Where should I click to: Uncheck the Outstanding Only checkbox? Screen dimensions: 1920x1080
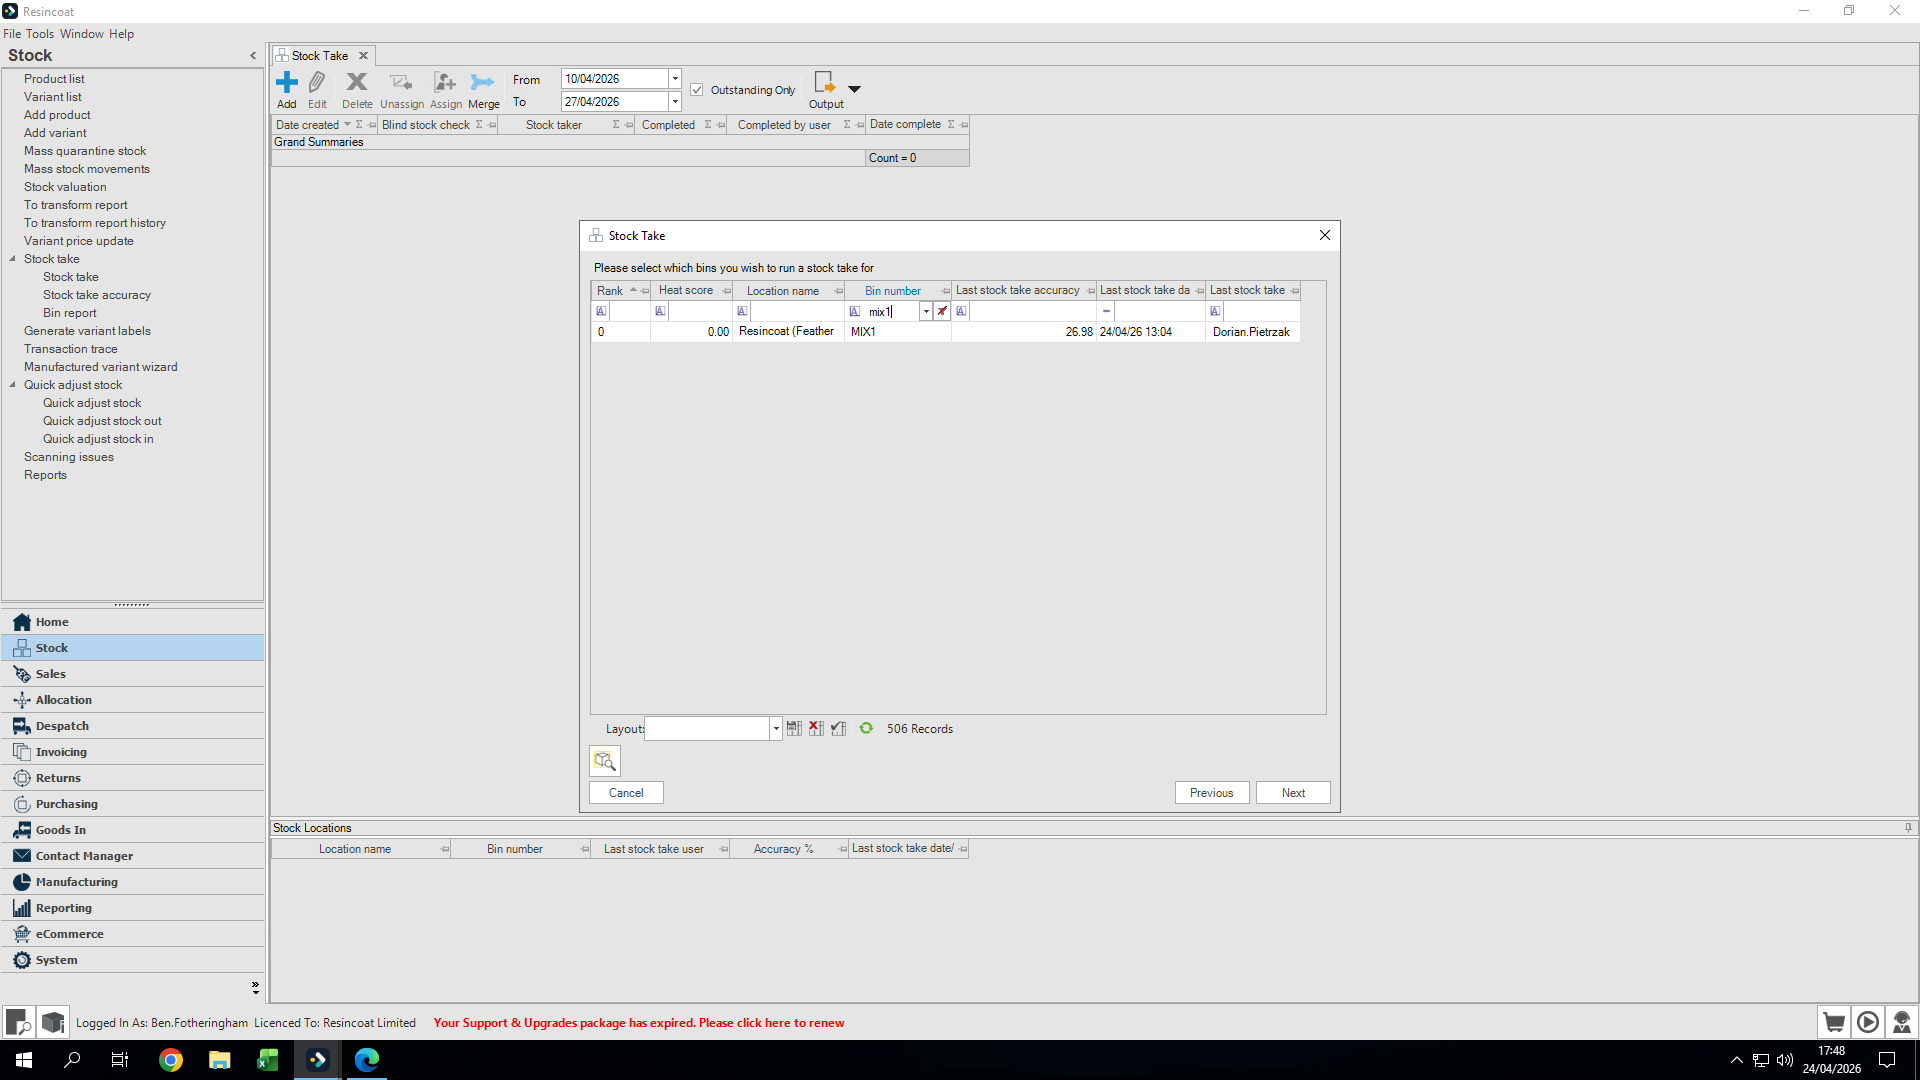pos(697,90)
